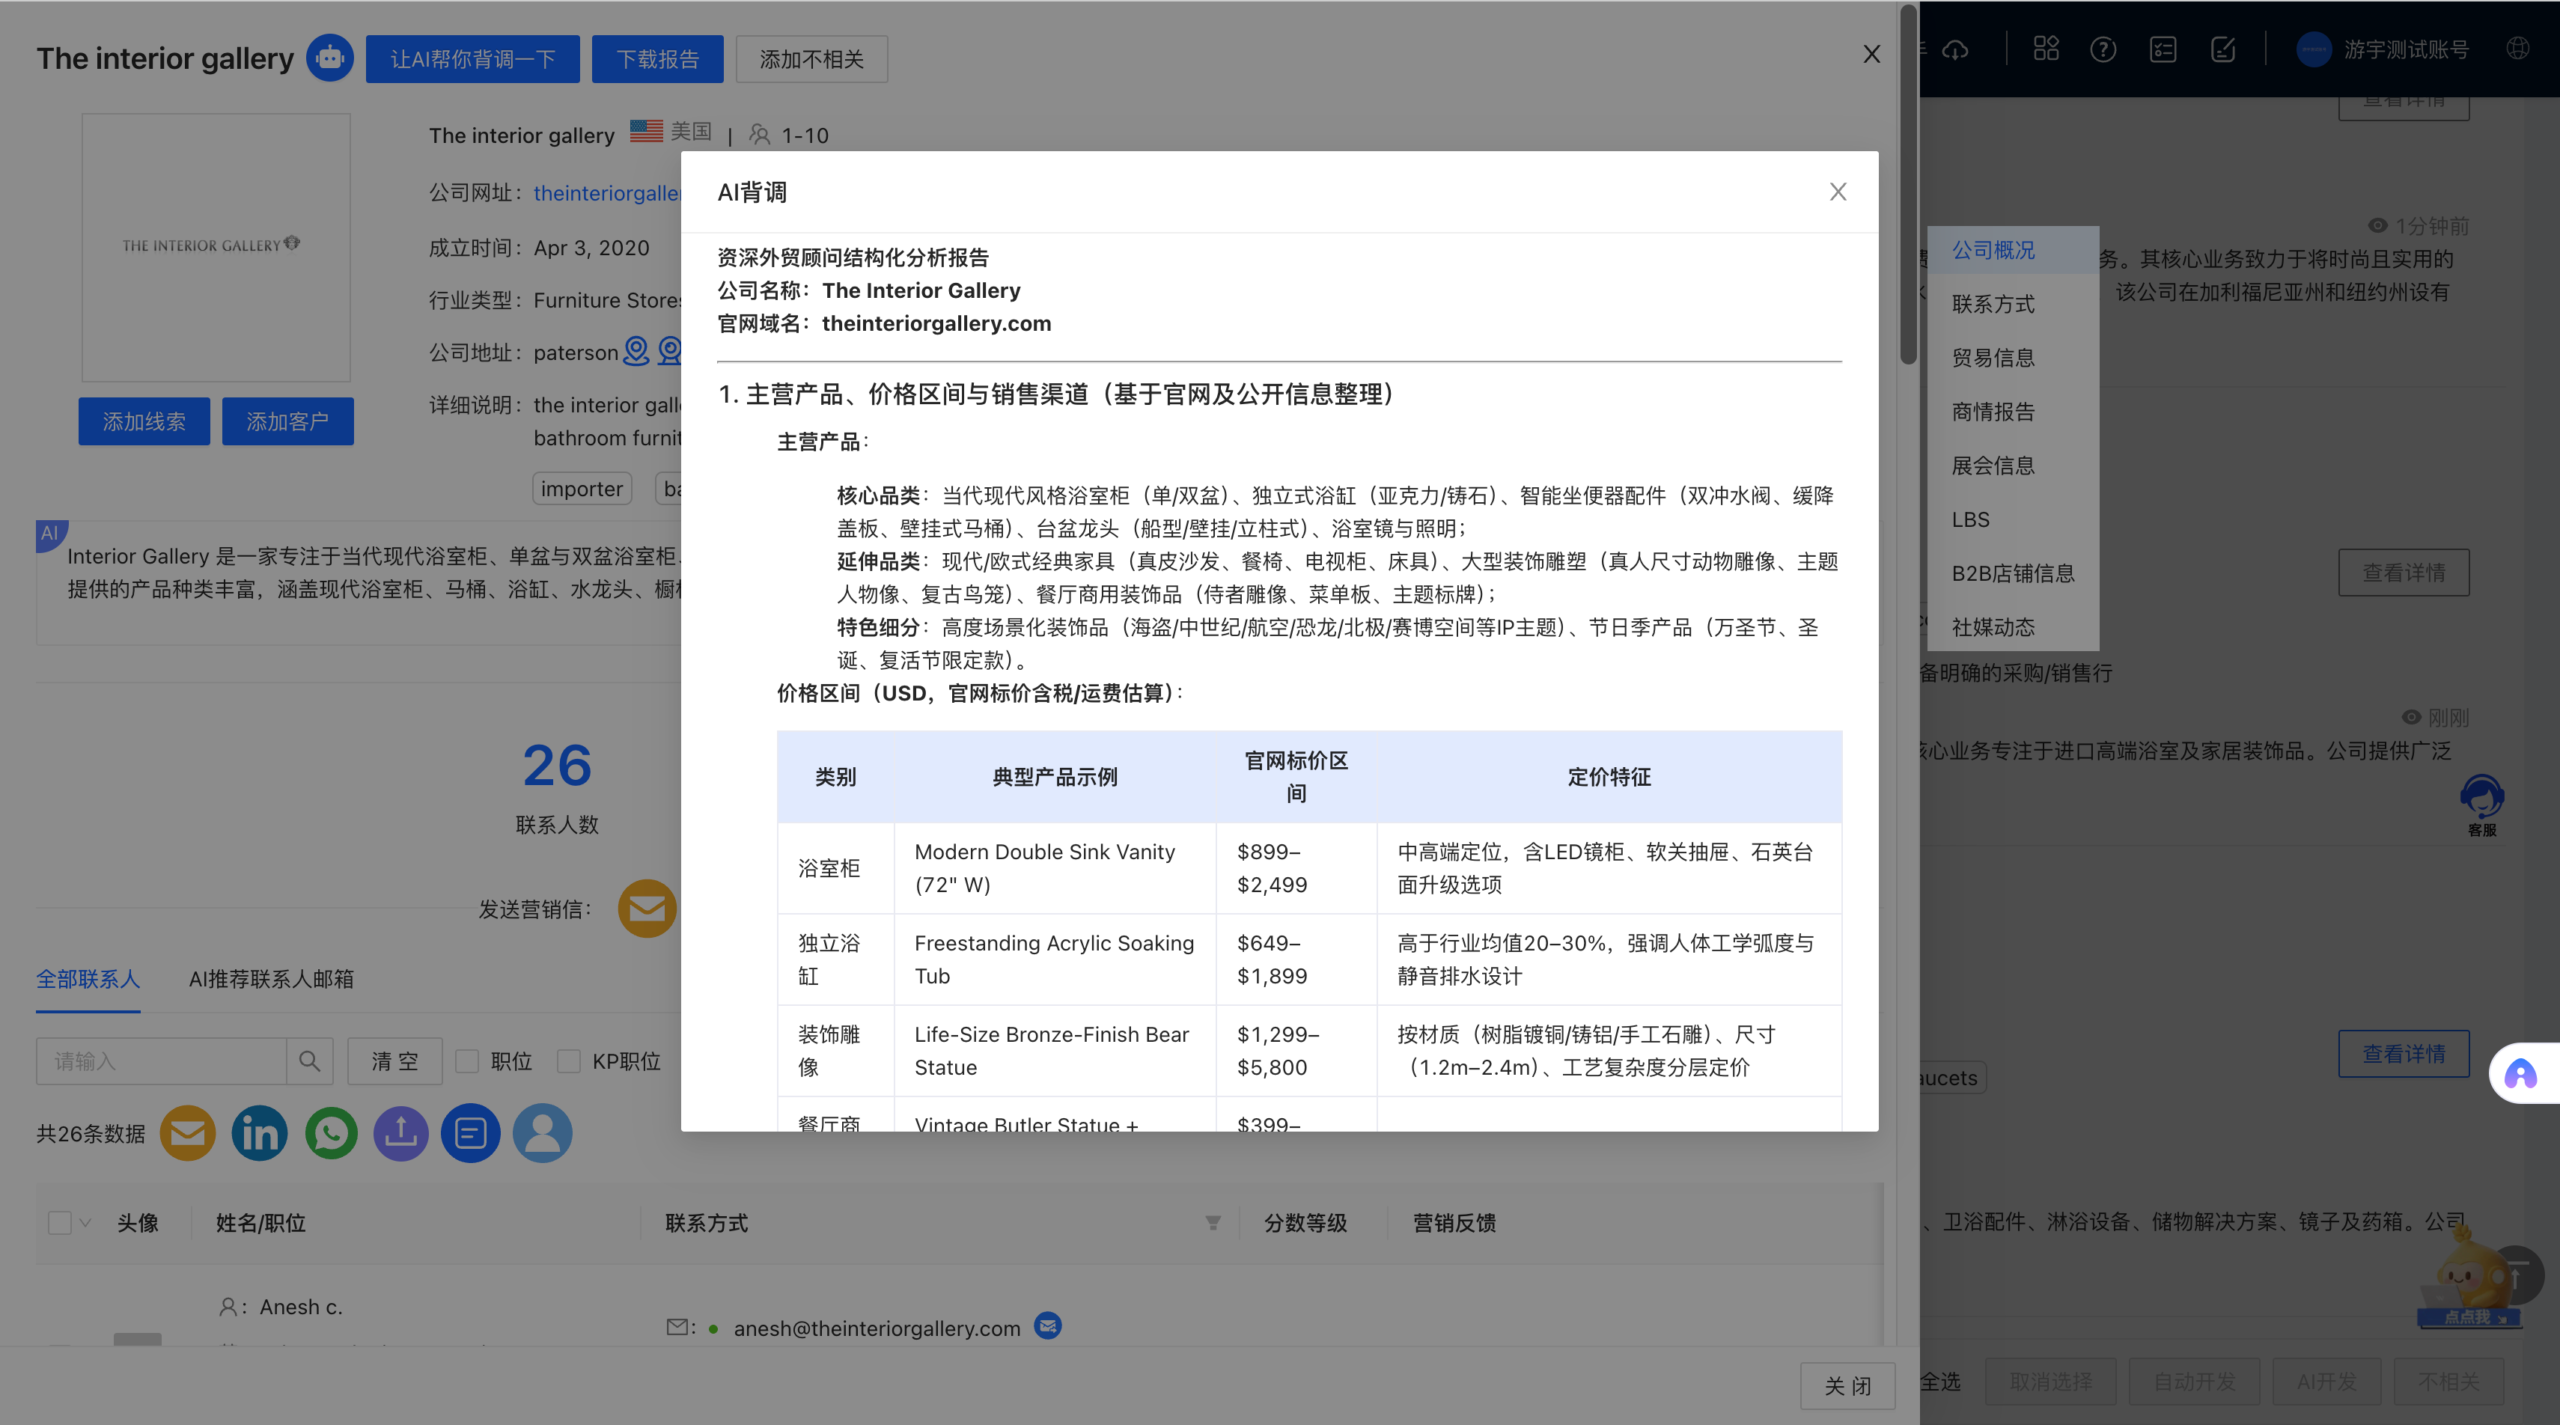Close the AI背调 dialog
Image resolution: width=2560 pixels, height=1425 pixels.
1838,192
